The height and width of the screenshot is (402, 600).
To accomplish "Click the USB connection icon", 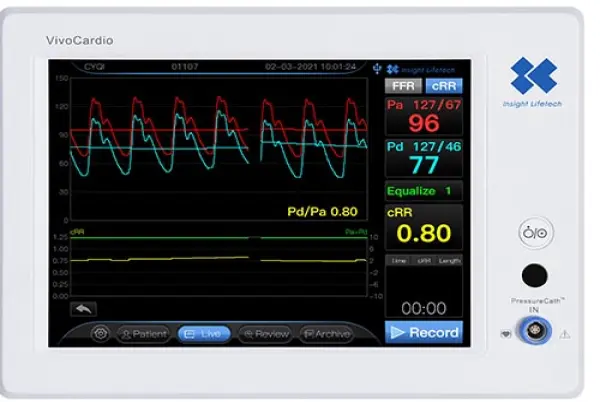I will pyautogui.click(x=377, y=69).
